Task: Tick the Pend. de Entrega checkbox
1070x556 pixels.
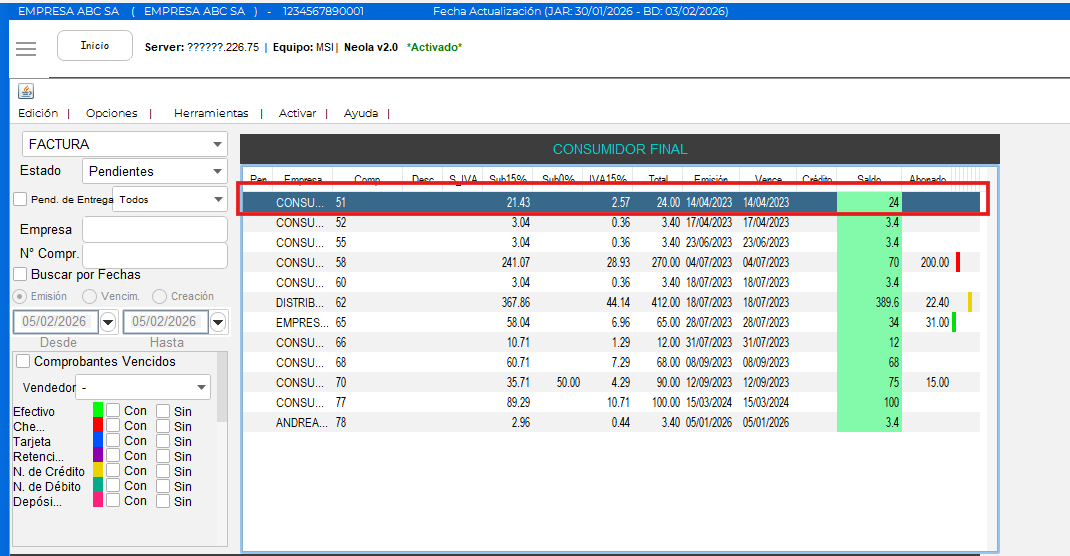Action: (x=20, y=200)
